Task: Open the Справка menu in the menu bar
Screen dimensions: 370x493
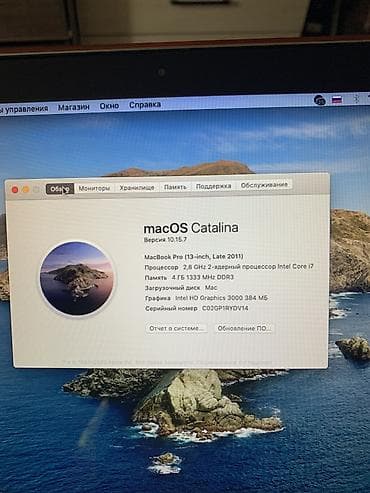Action: tap(145, 105)
